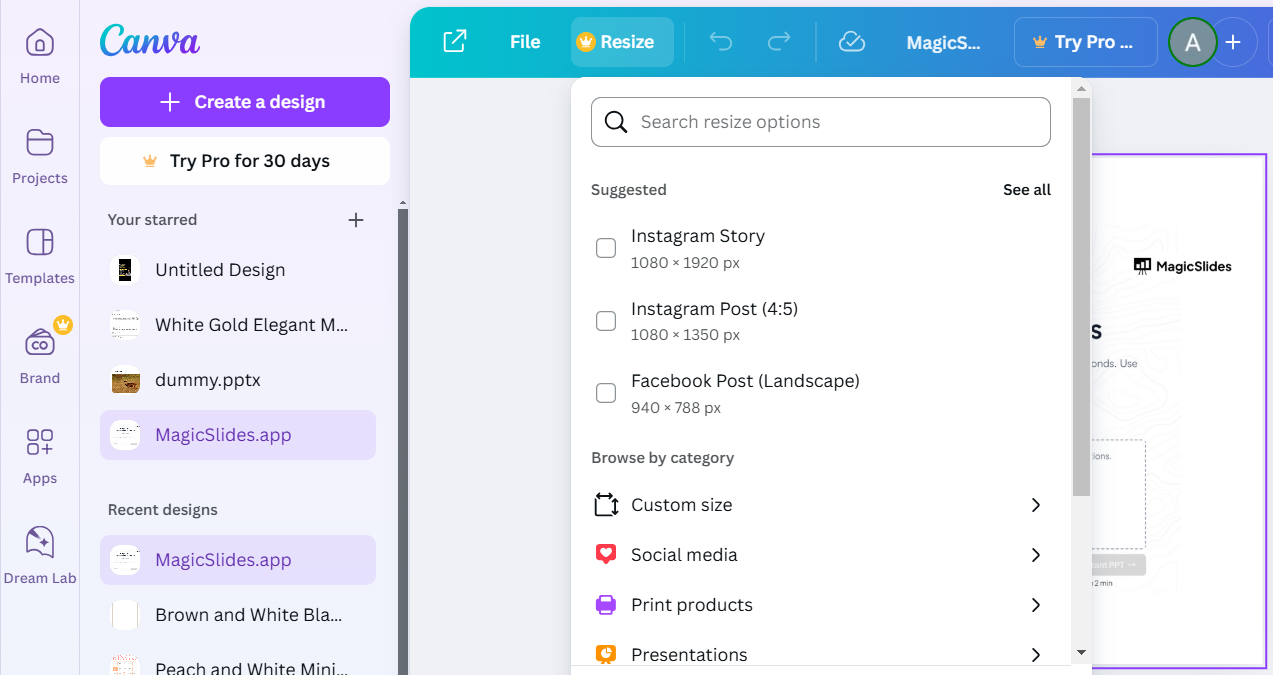
Task: Click the cloud save status icon
Action: (x=851, y=42)
